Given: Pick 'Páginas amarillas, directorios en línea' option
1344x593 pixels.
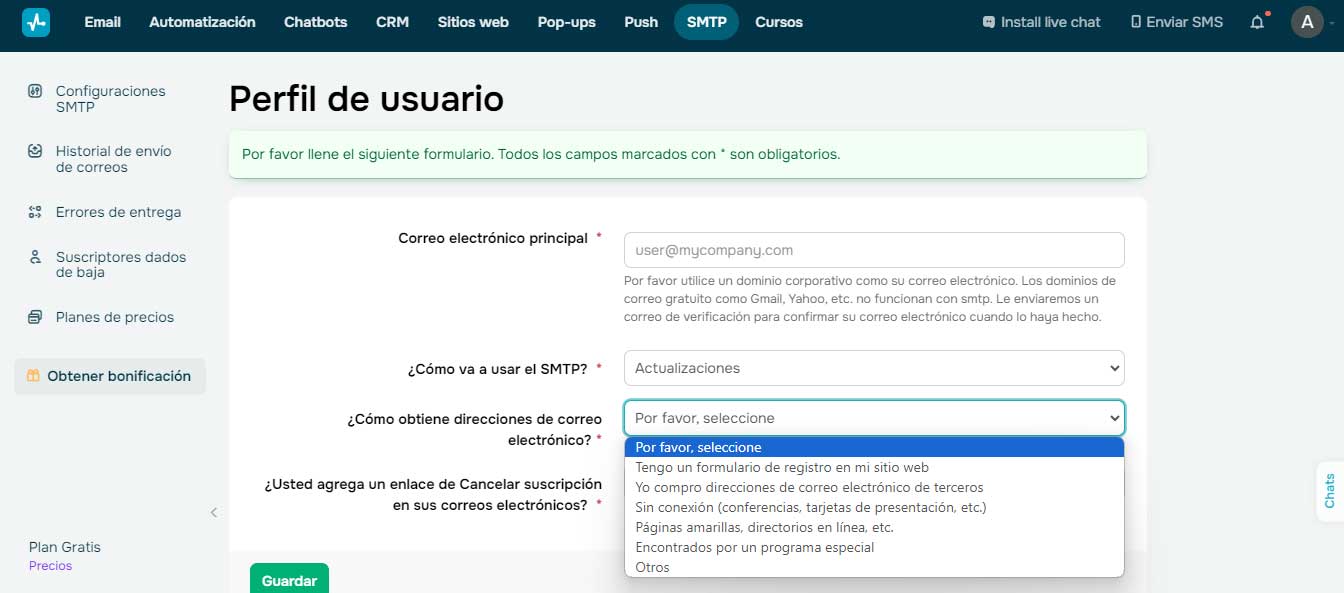Looking at the screenshot, I should 764,527.
